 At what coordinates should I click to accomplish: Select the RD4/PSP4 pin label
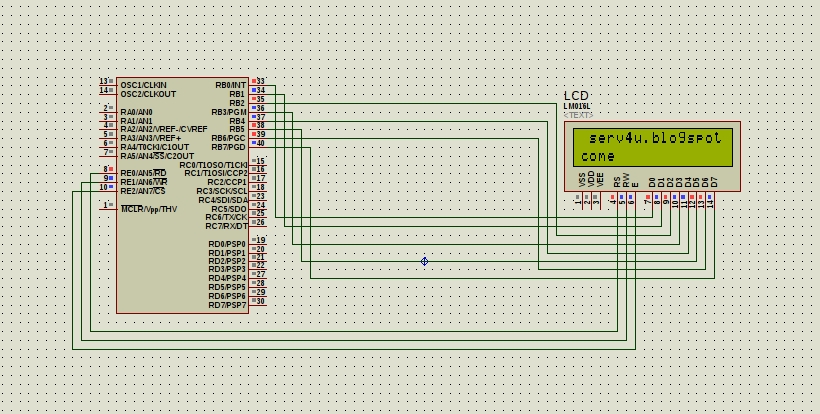tap(227, 278)
